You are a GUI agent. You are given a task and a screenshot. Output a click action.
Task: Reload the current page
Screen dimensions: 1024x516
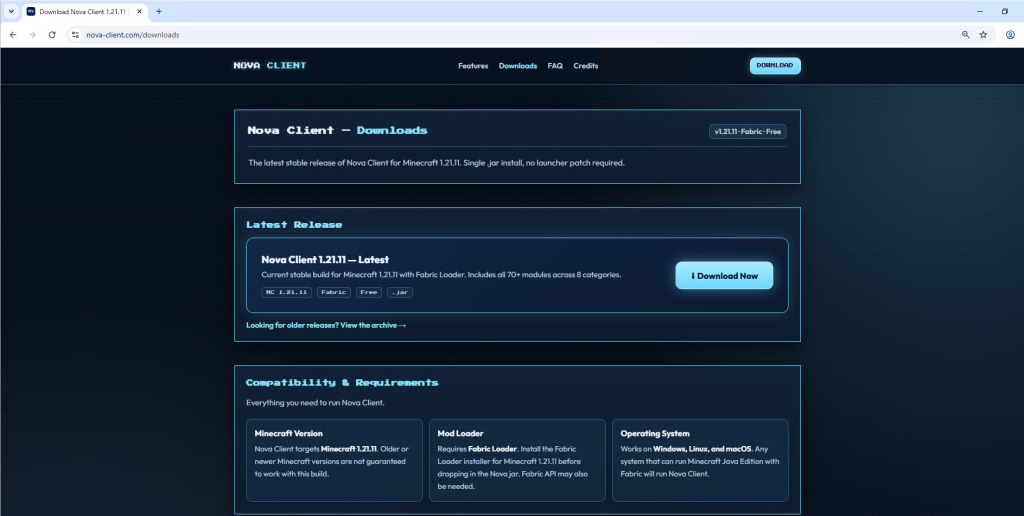[x=52, y=35]
